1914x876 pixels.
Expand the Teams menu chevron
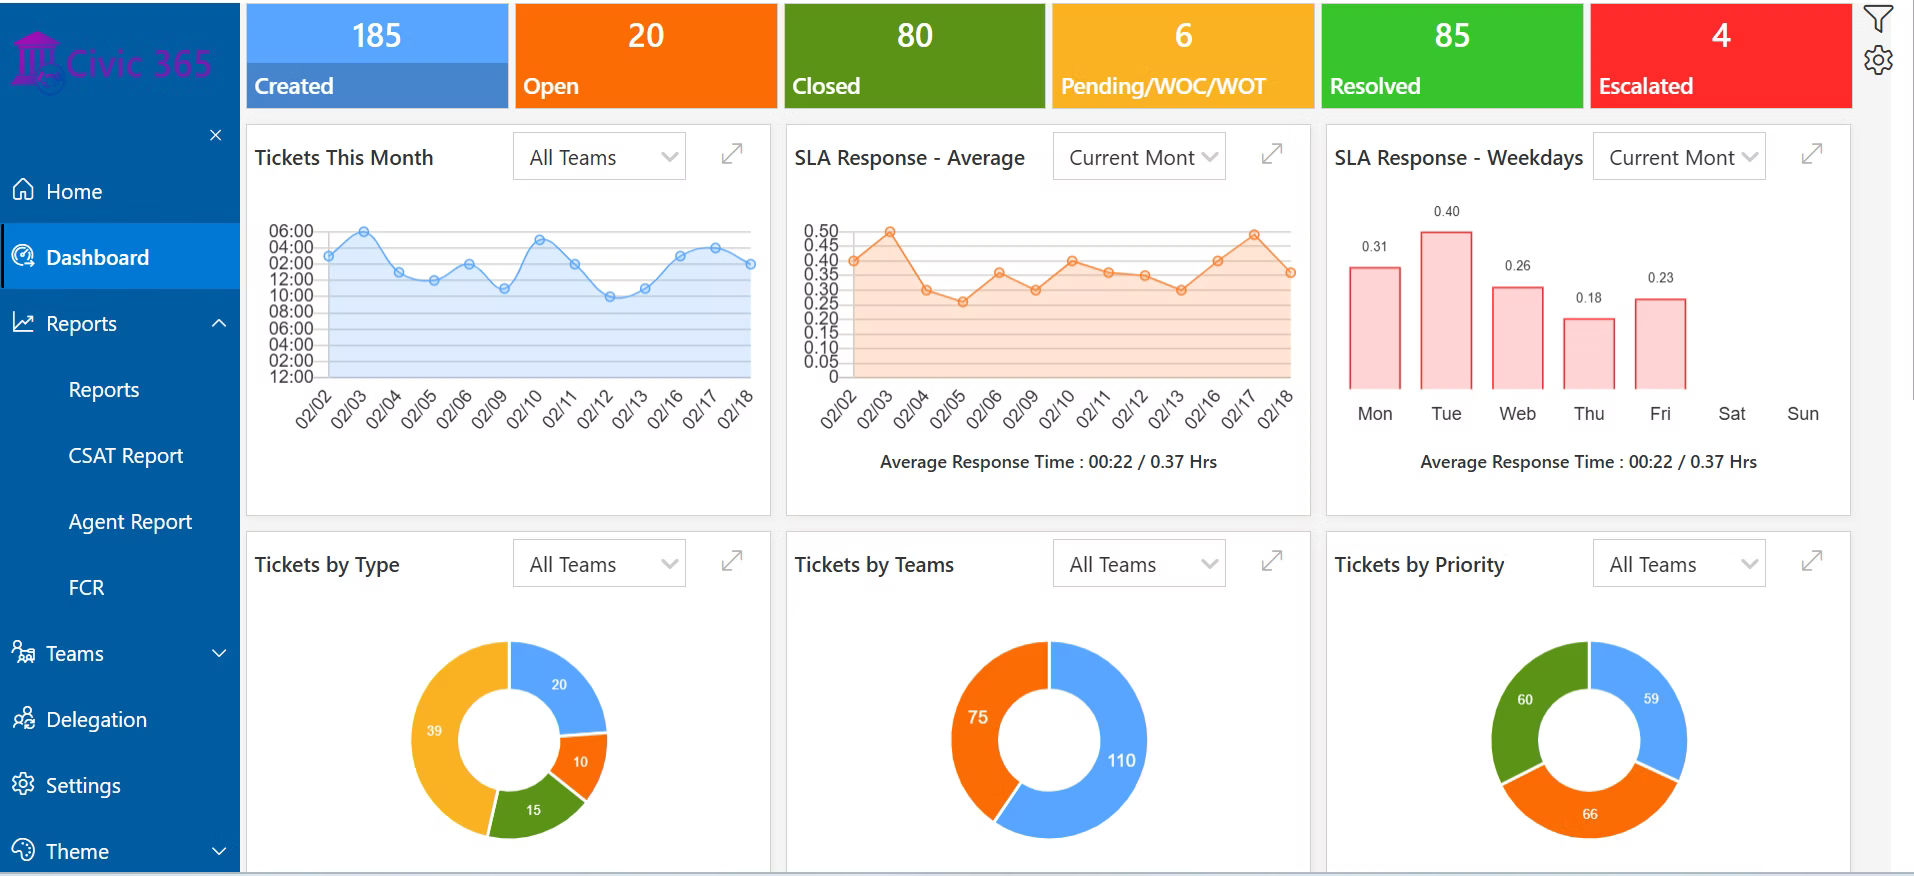[219, 653]
